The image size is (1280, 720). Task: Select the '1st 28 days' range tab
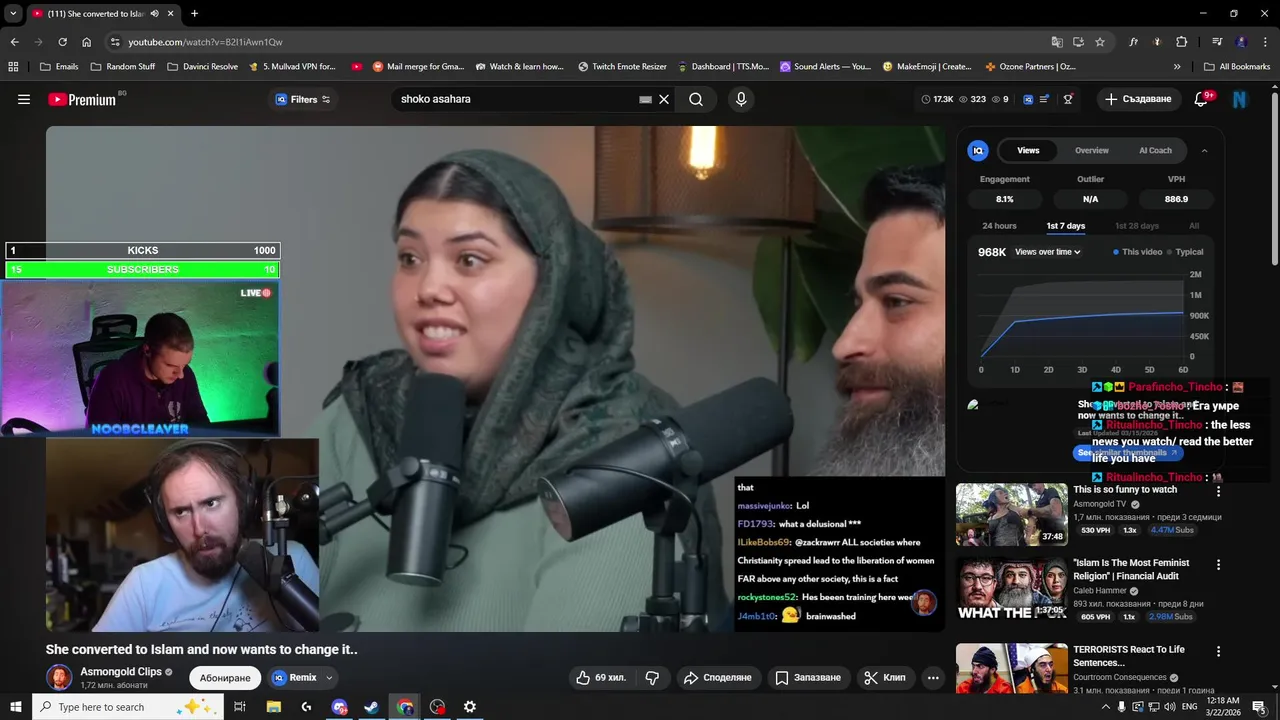[x=1137, y=226]
